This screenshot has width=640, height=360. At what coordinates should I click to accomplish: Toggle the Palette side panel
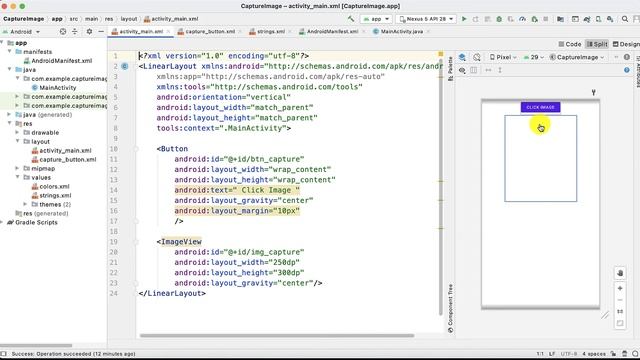point(450,69)
